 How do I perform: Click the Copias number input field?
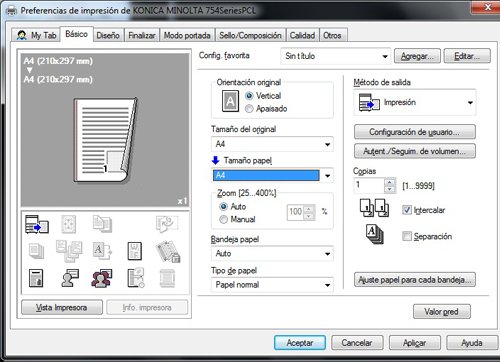(369, 186)
